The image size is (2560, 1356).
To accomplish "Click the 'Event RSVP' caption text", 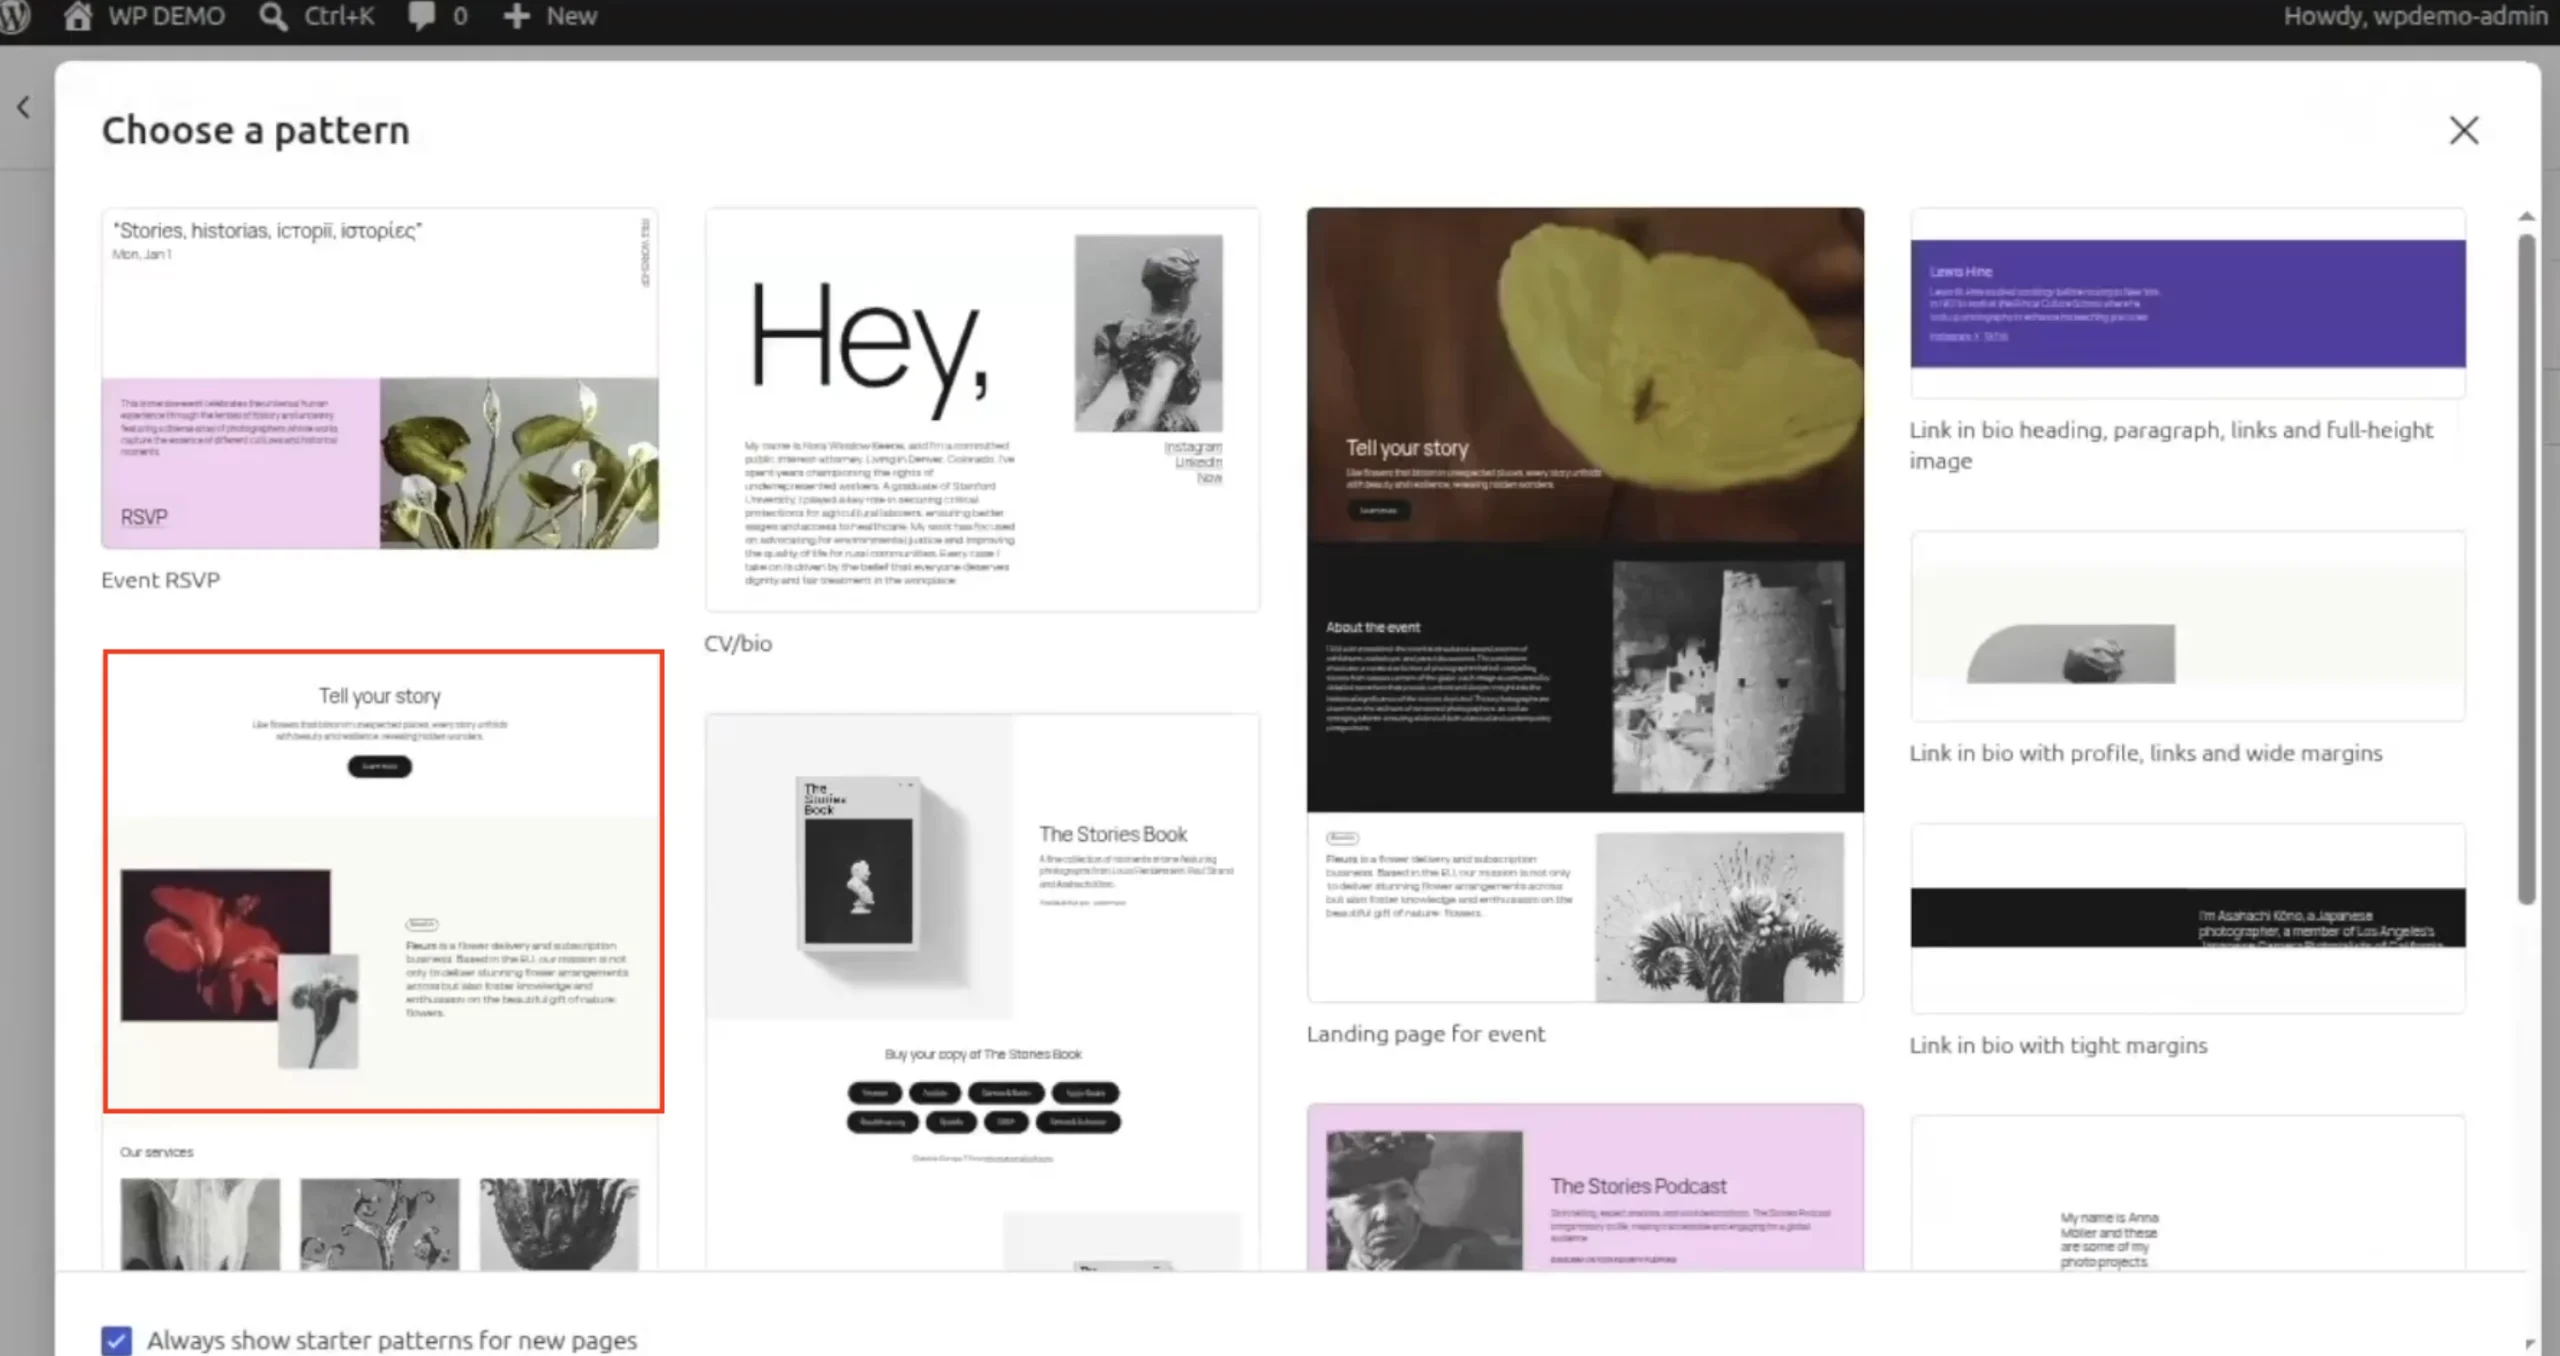I will [x=160, y=580].
